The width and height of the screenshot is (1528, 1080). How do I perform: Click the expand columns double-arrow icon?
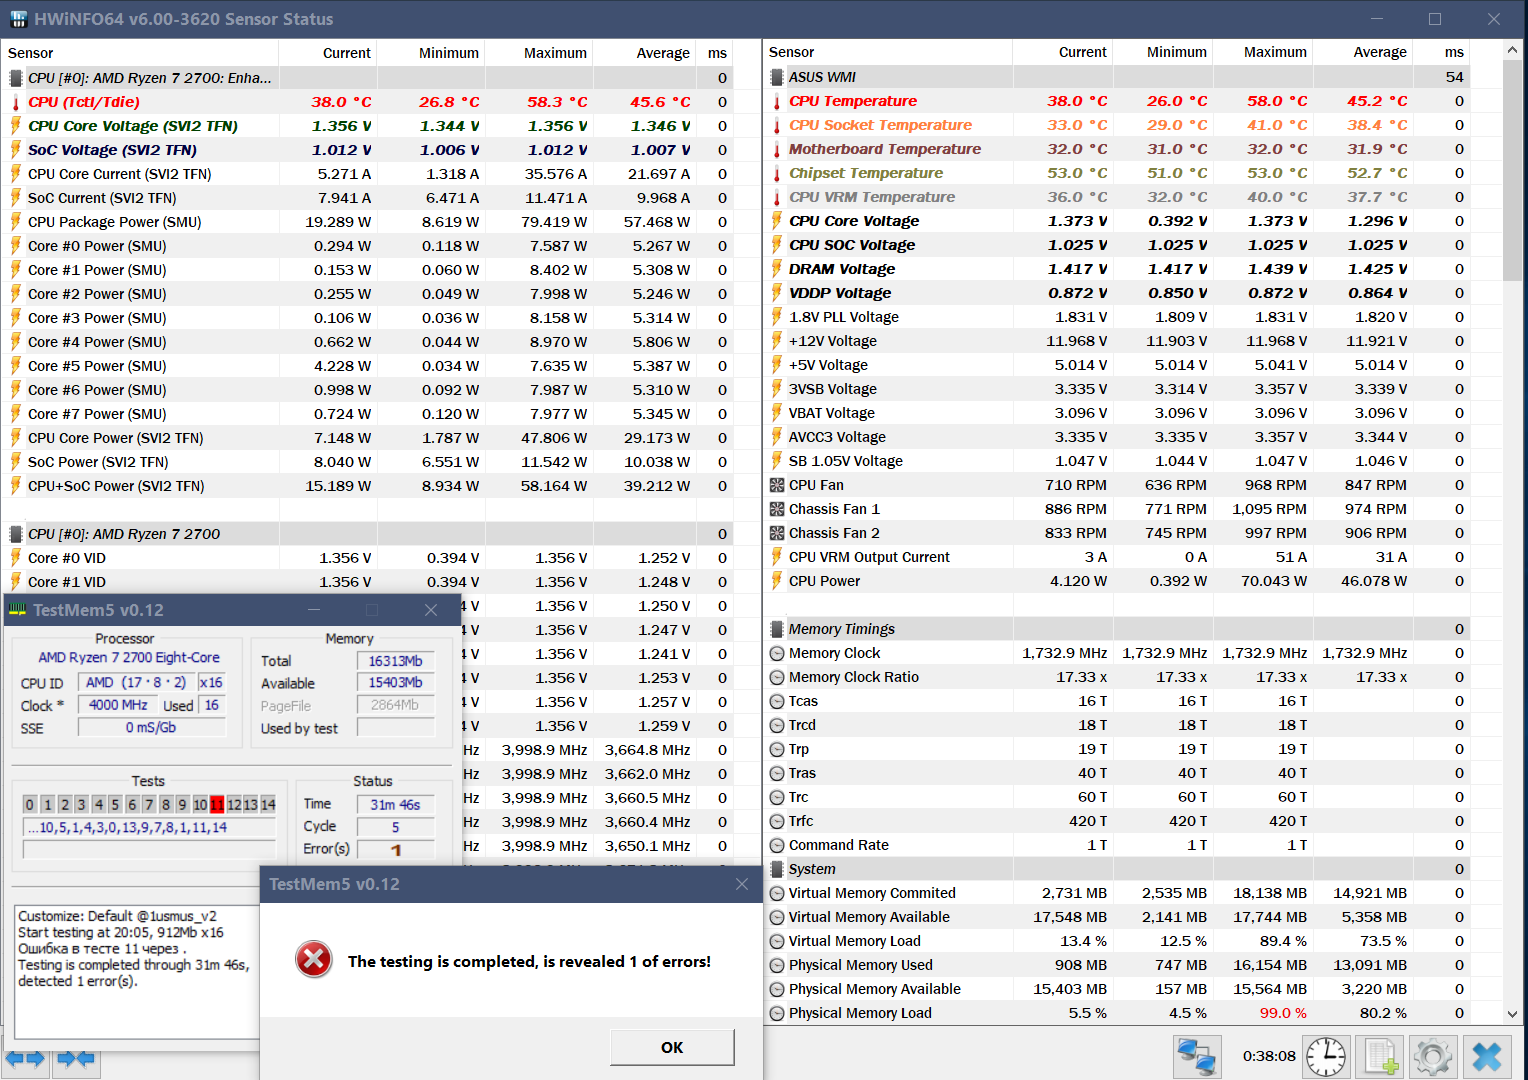[25, 1058]
